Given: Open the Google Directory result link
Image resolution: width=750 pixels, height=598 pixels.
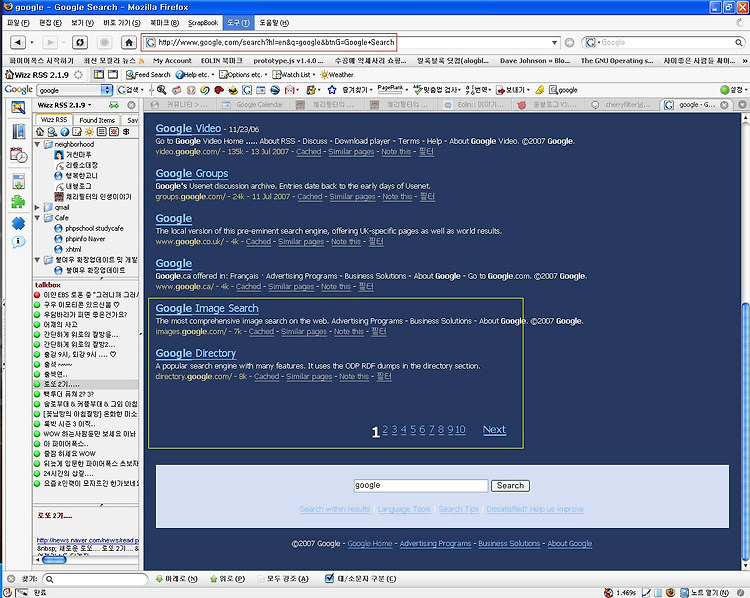Looking at the screenshot, I should pyautogui.click(x=196, y=354).
